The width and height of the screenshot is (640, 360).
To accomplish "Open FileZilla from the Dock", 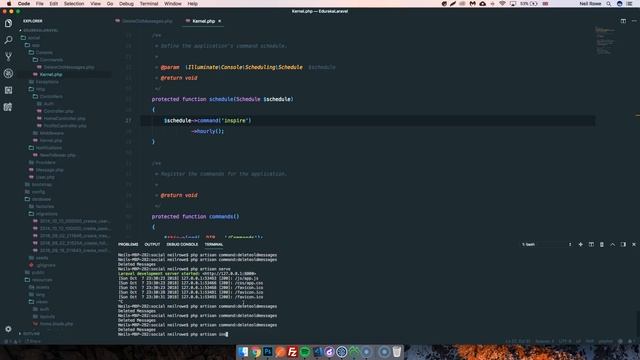I will click(x=292, y=352).
